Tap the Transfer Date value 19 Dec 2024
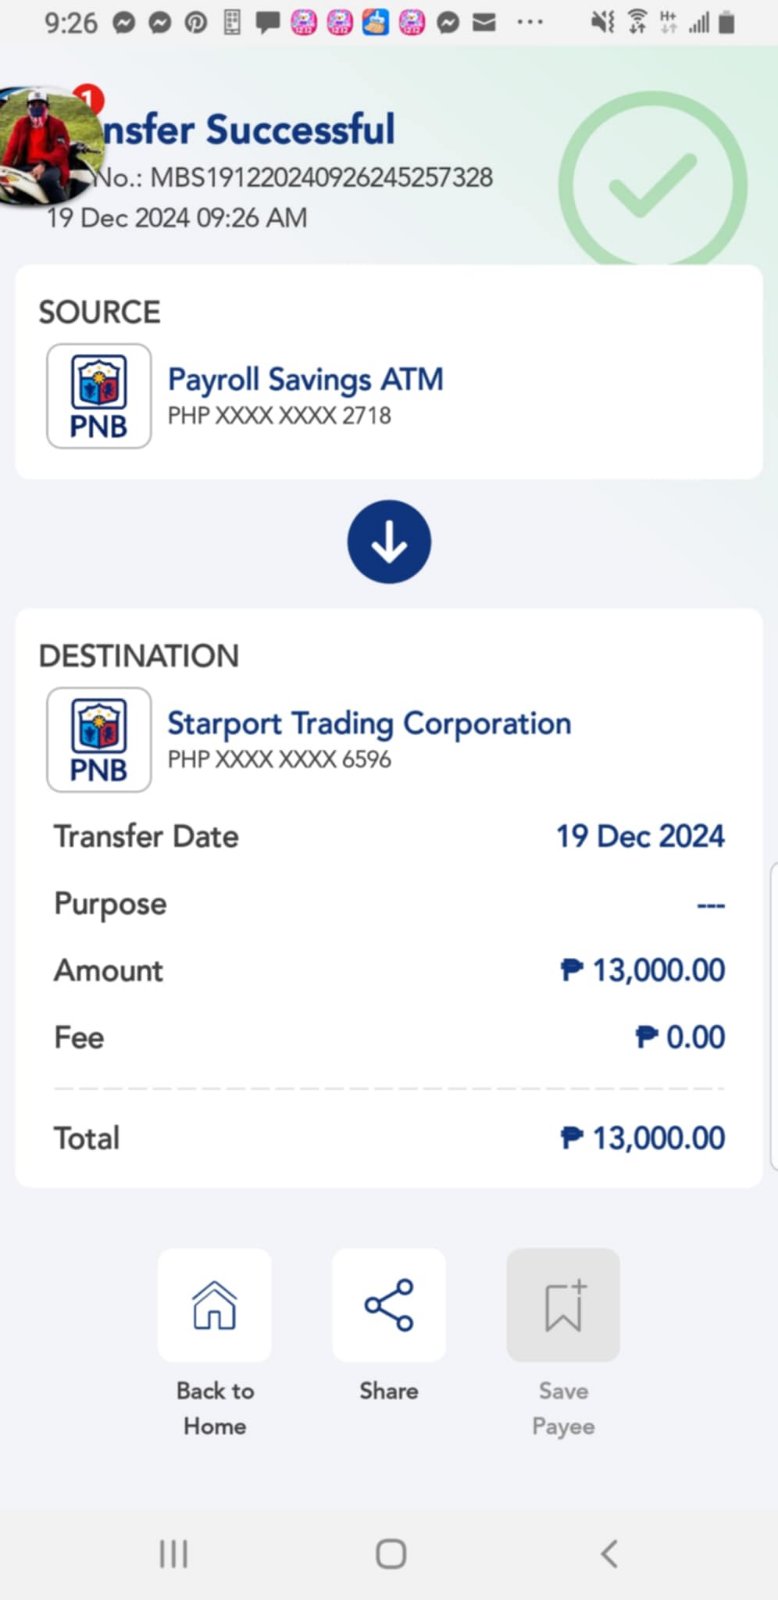778x1600 pixels. [x=640, y=836]
